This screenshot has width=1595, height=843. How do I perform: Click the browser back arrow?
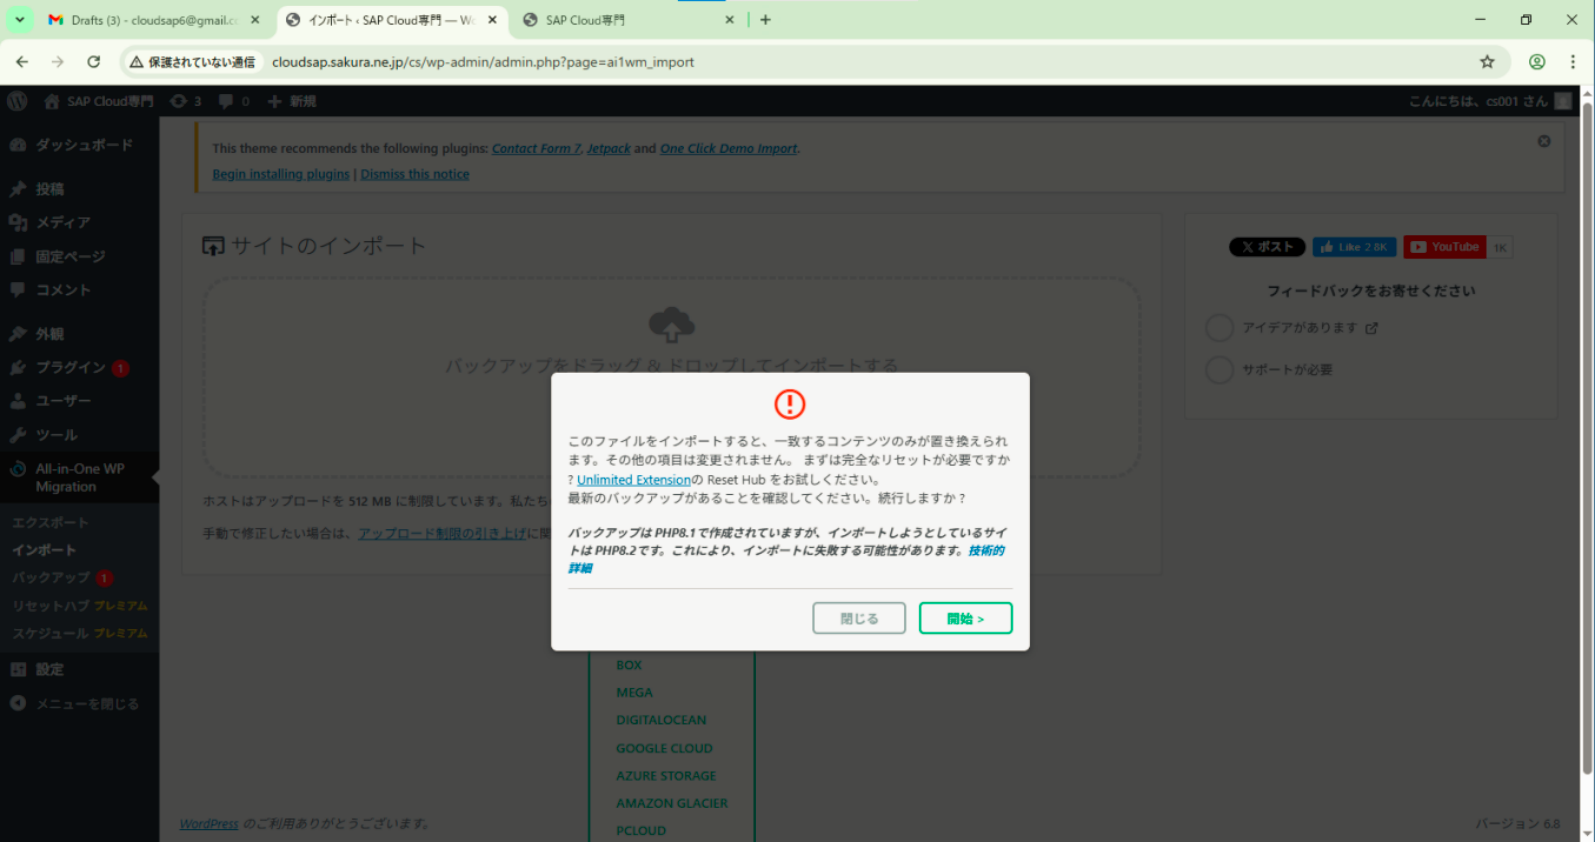22,62
